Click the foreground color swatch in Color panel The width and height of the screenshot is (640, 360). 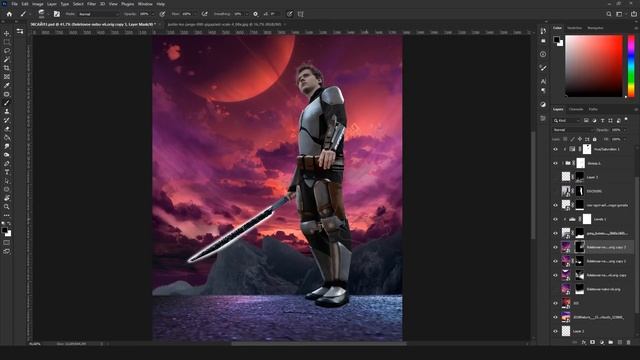(x=556, y=40)
